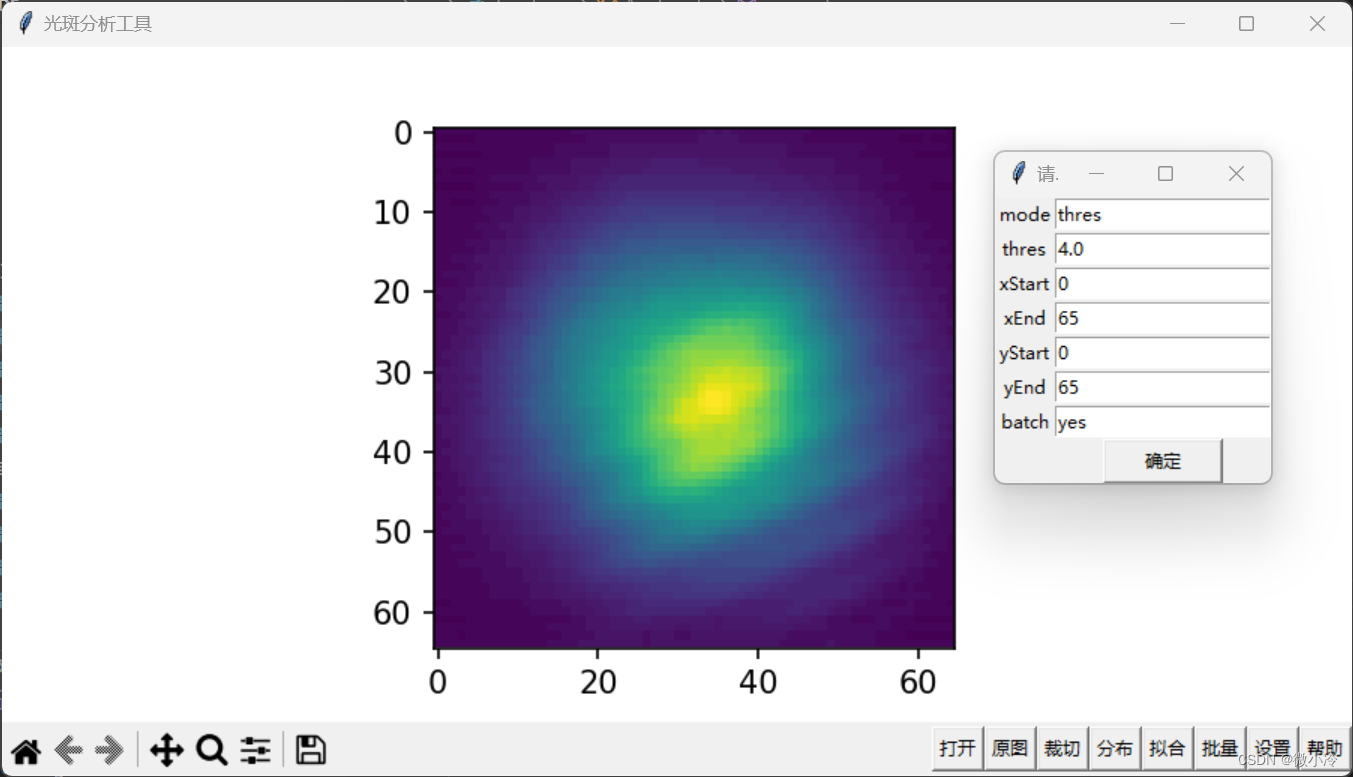This screenshot has height=777, width=1353.
Task: Click the 拟合 button
Action: click(x=1167, y=749)
